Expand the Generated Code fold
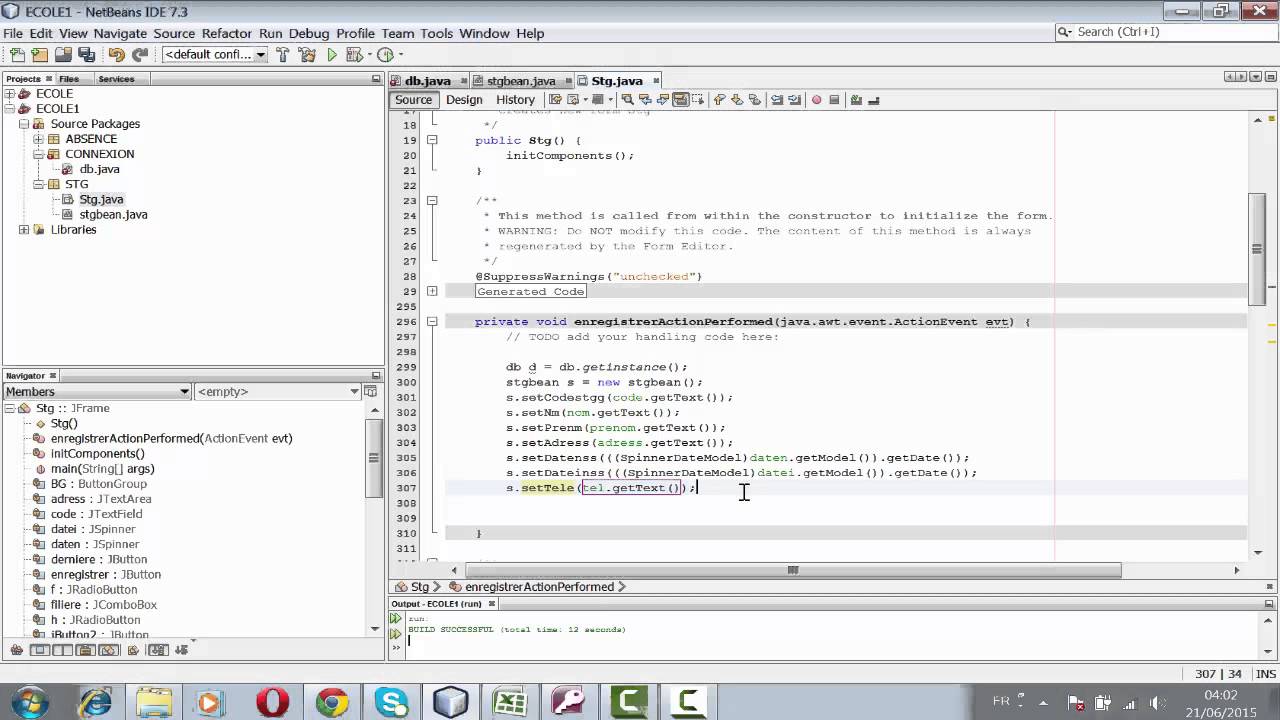 432,291
